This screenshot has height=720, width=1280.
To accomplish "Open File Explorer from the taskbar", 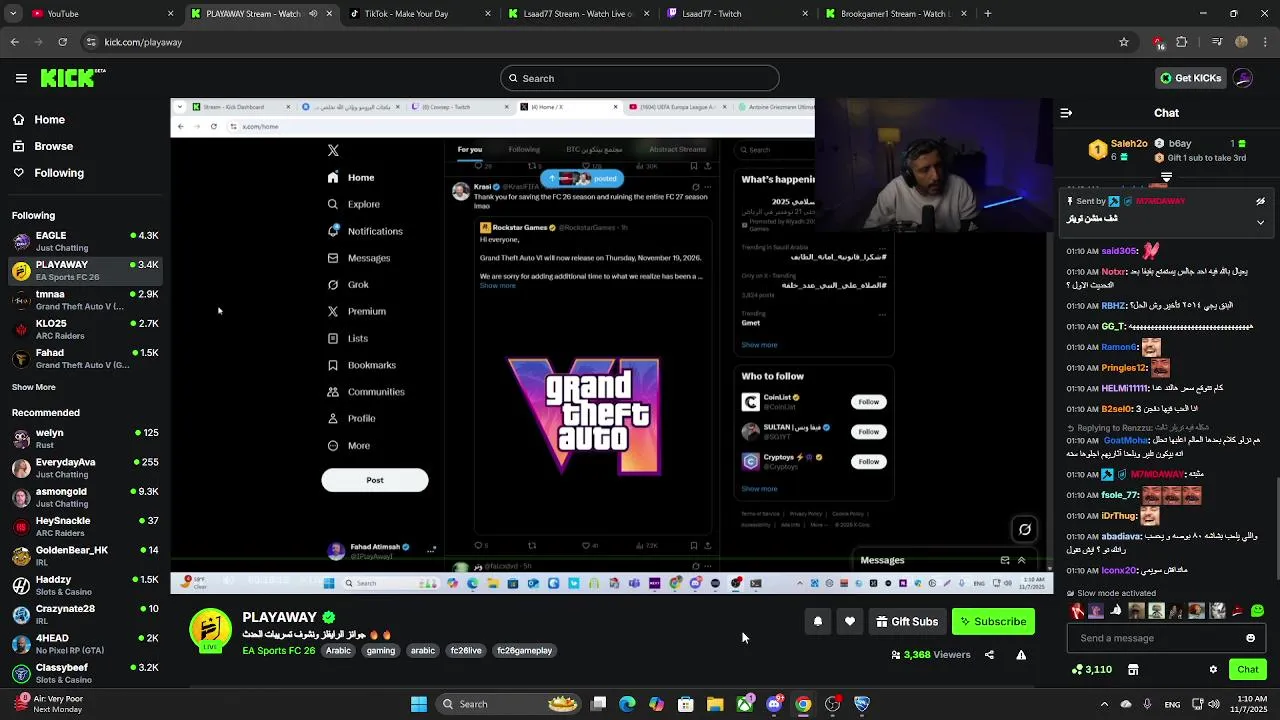I will click(715, 704).
